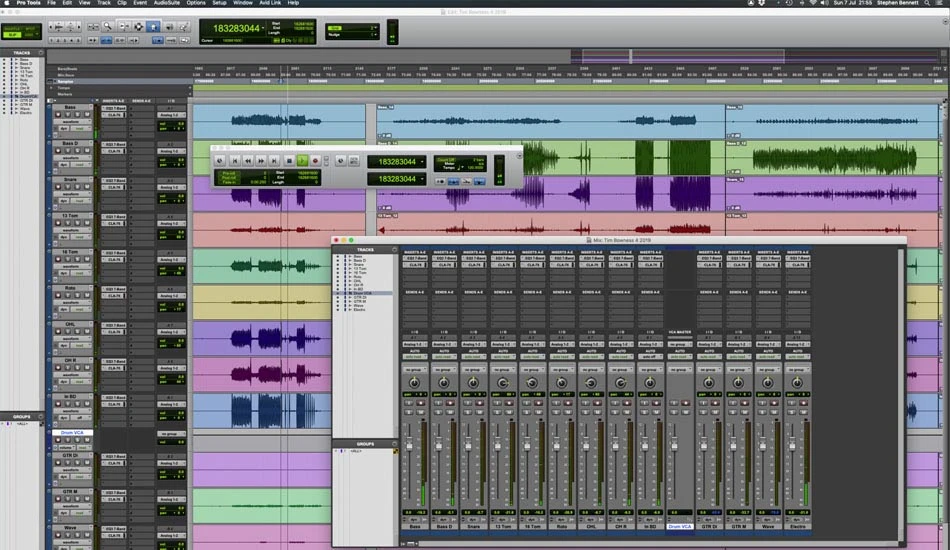Select the Selector tool in the Edit toolbar
Image resolution: width=950 pixels, height=550 pixels.
[138, 26]
